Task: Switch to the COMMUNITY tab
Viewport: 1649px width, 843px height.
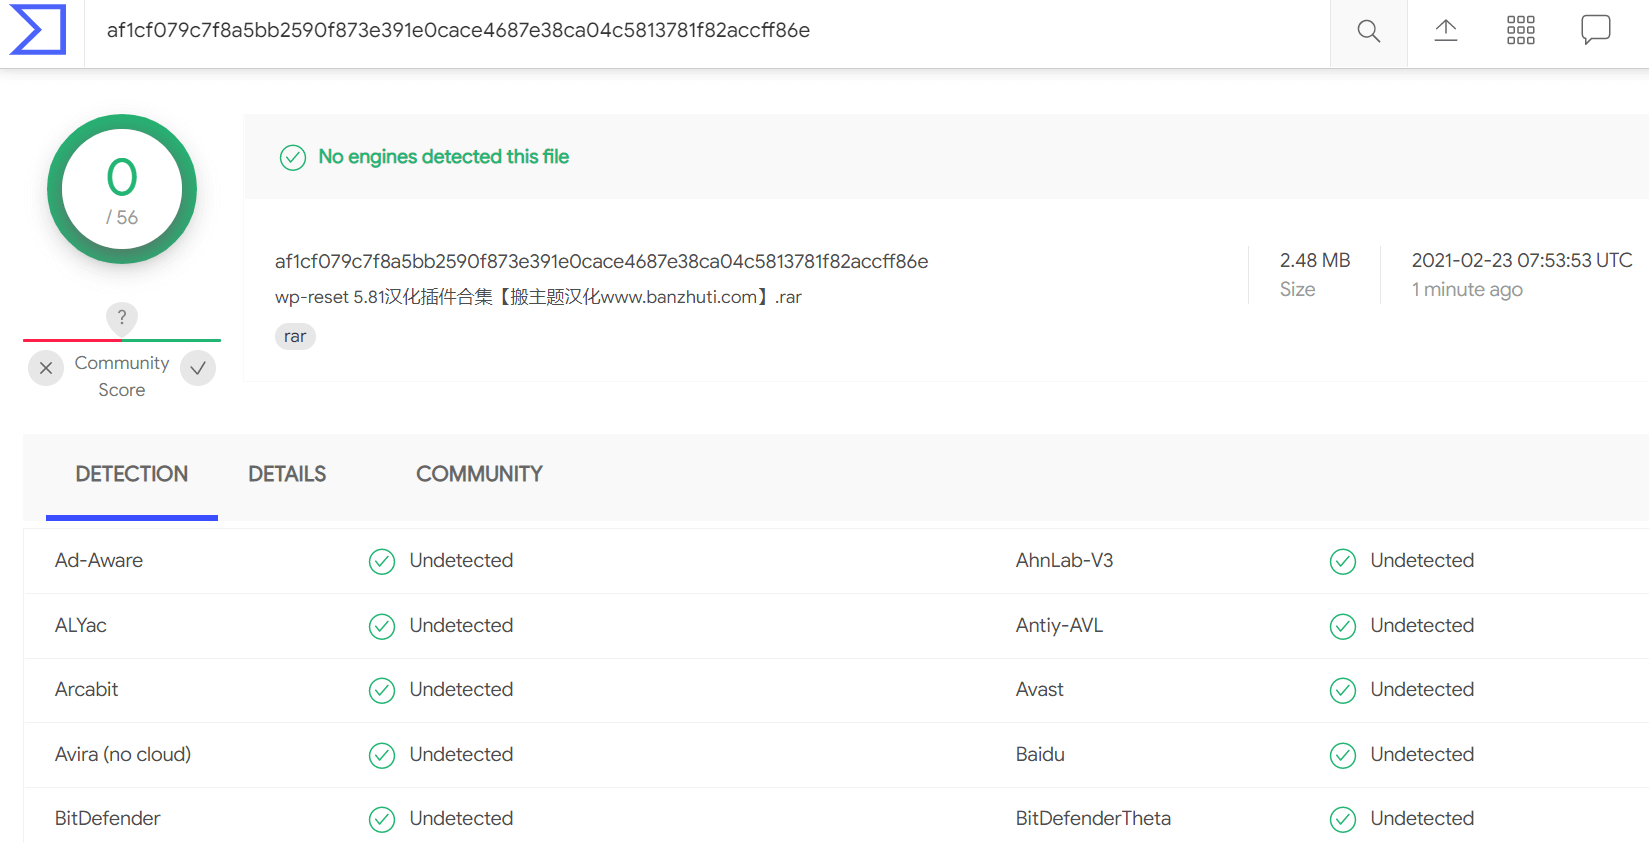Action: tap(479, 474)
